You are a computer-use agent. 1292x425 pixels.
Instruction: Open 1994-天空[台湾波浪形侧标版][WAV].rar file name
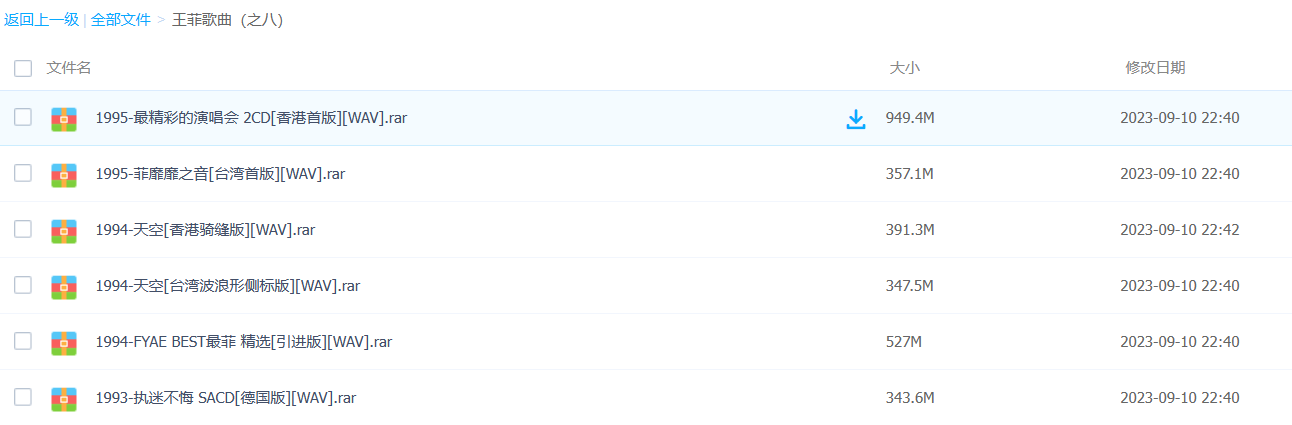tap(228, 286)
